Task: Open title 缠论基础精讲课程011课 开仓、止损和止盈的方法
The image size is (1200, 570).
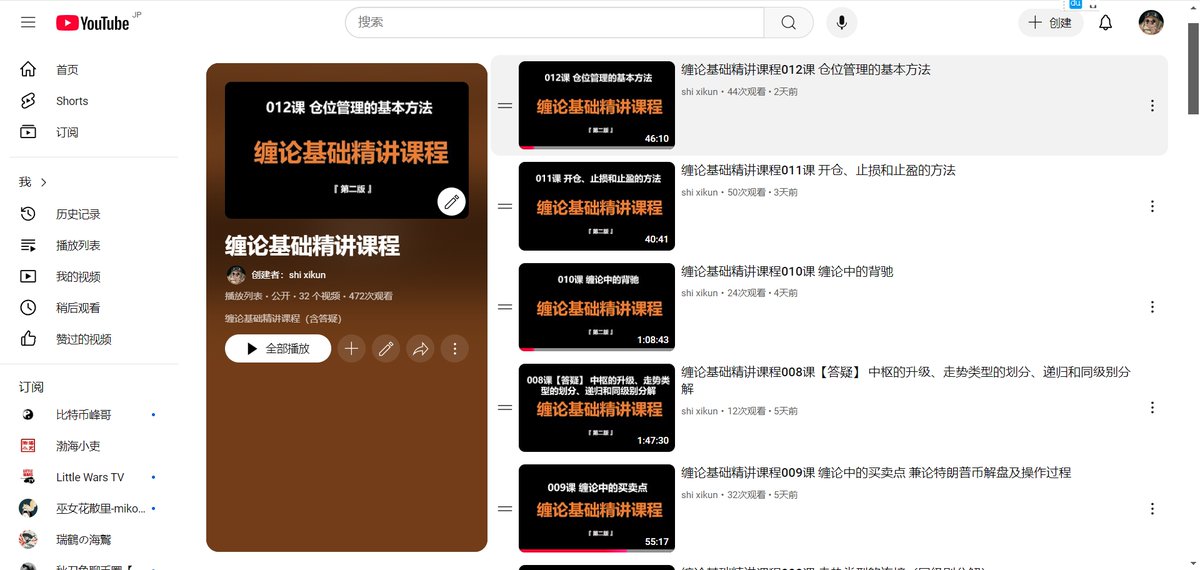Action: point(818,171)
